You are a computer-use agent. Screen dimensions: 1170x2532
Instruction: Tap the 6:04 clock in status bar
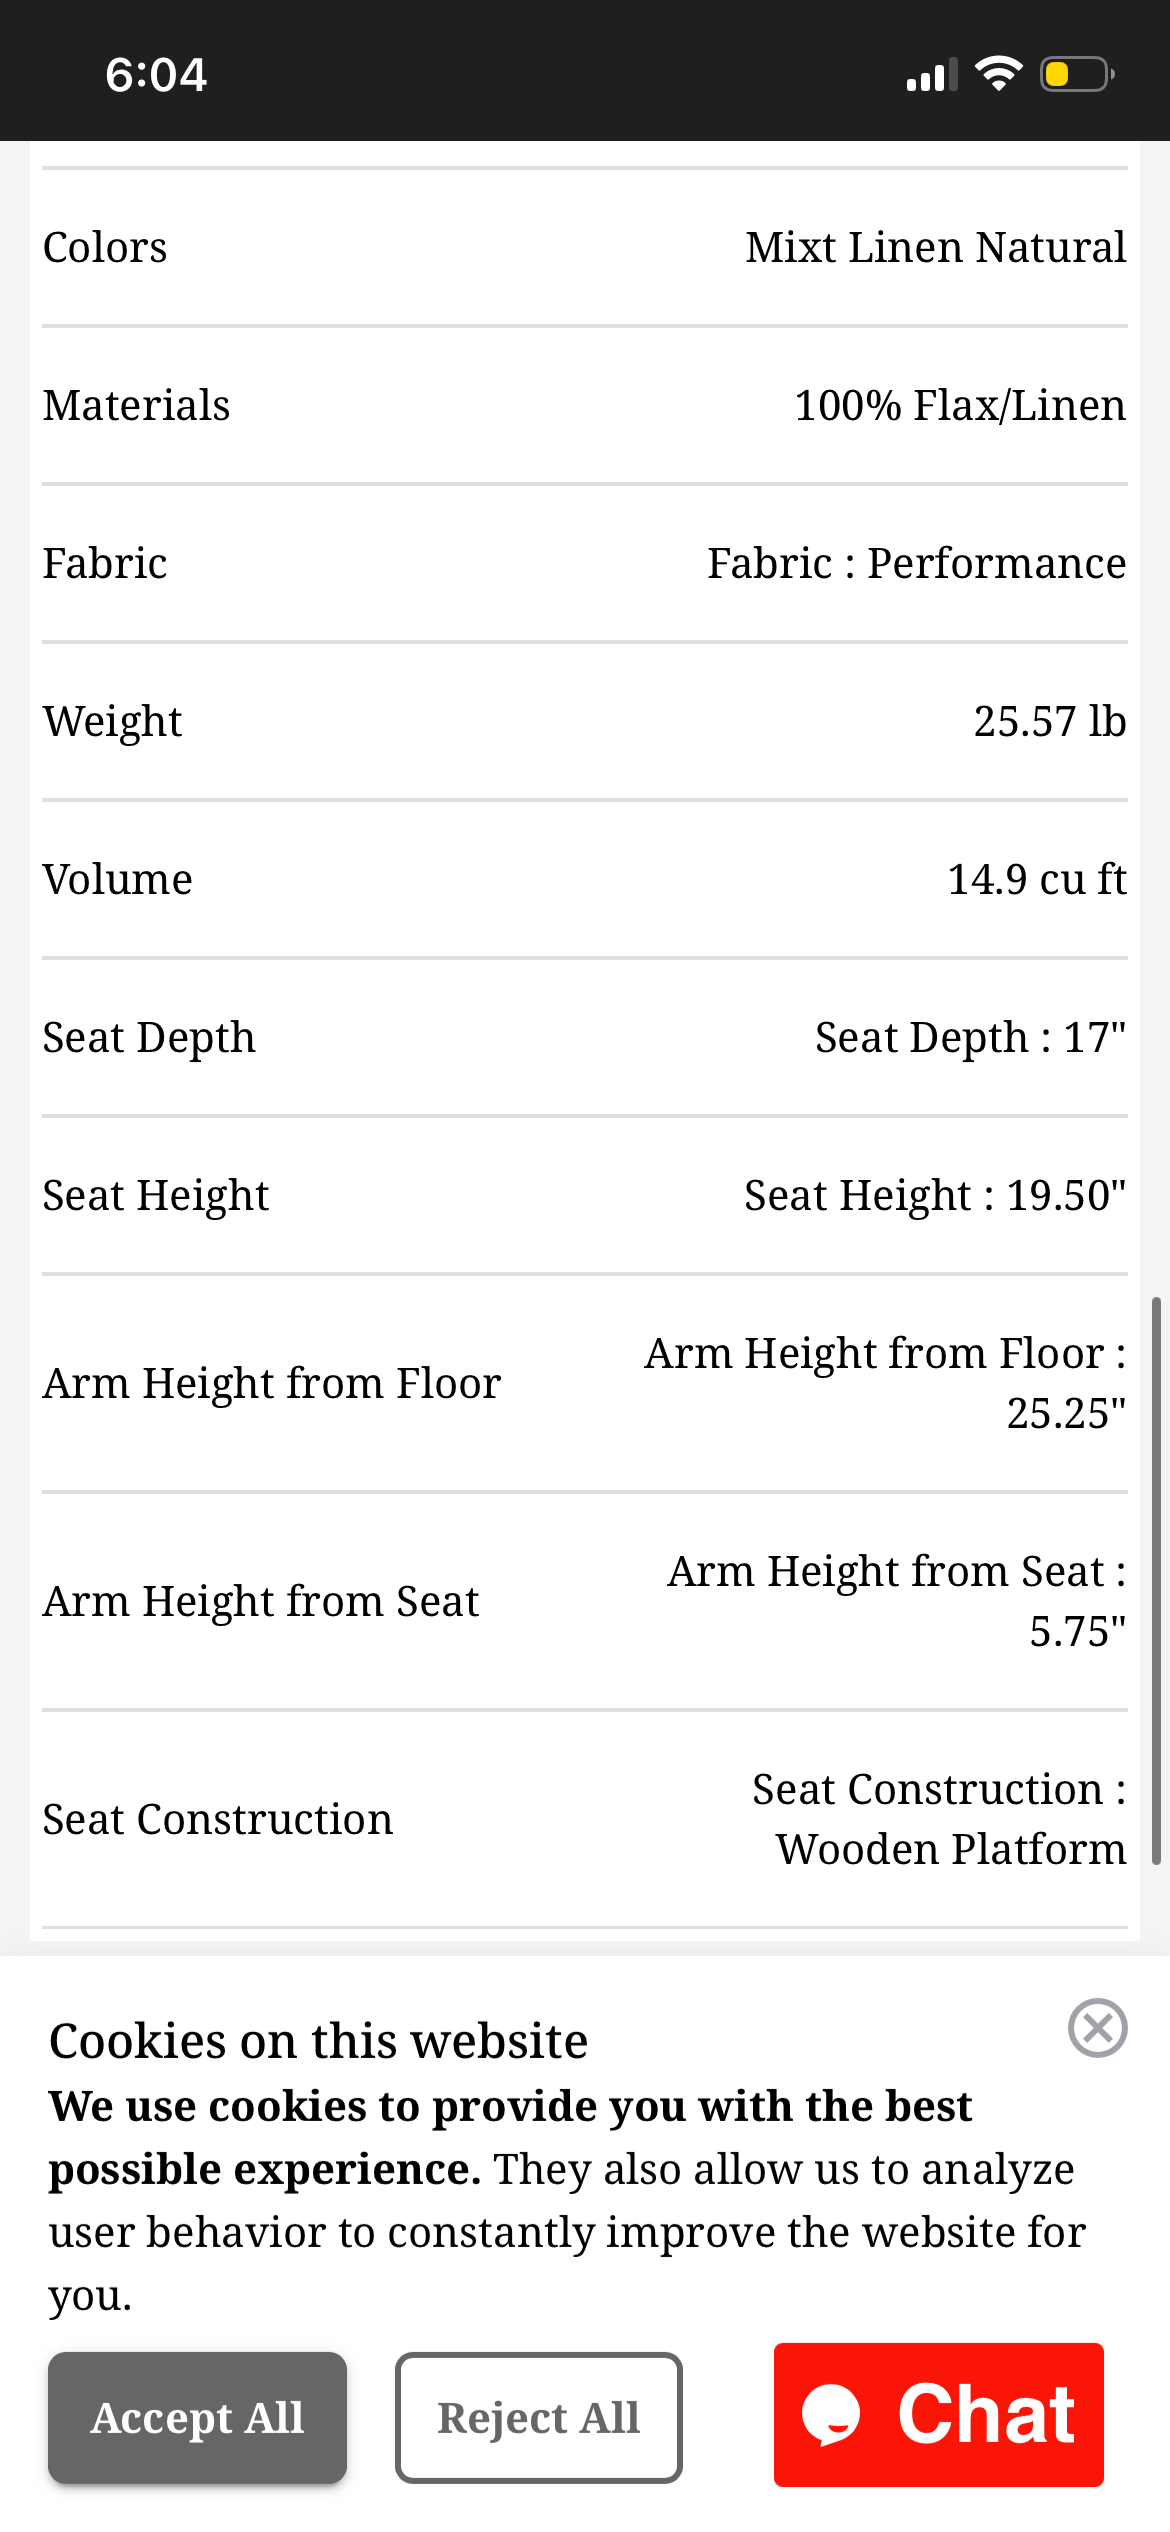[x=156, y=75]
